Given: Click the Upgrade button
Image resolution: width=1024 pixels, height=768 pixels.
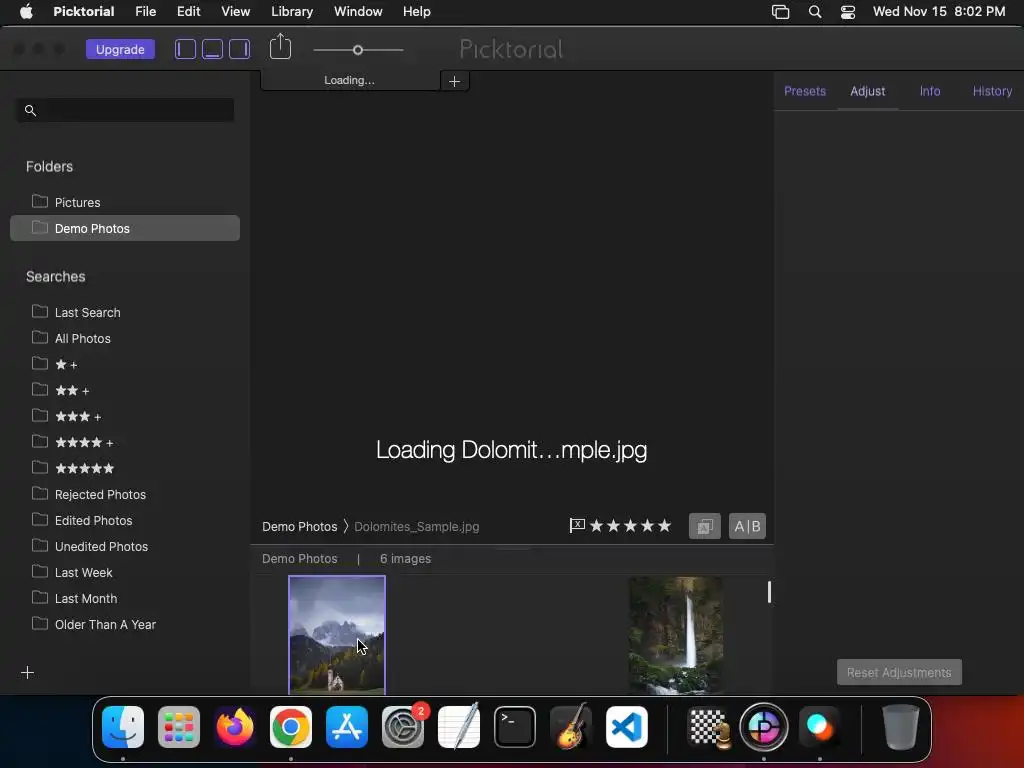Looking at the screenshot, I should (120, 49).
